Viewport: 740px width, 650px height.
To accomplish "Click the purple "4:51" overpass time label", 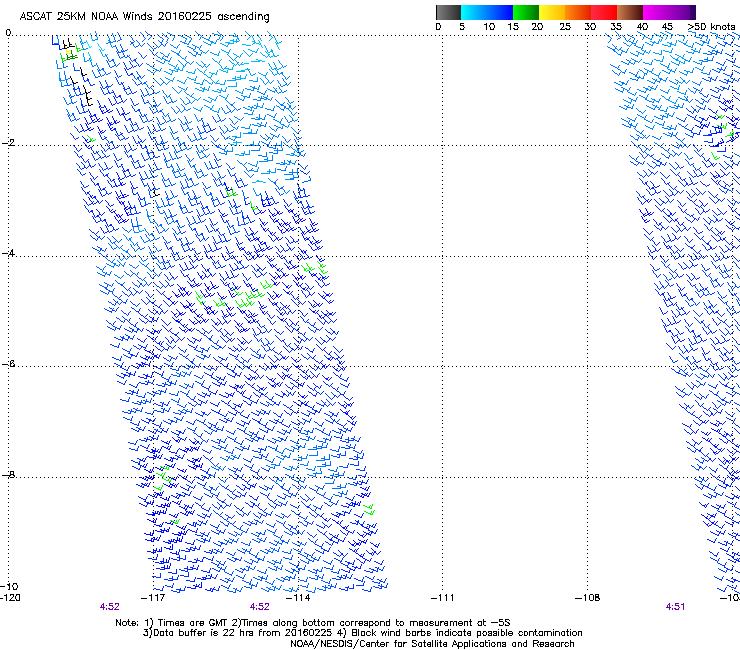I will (675, 607).
